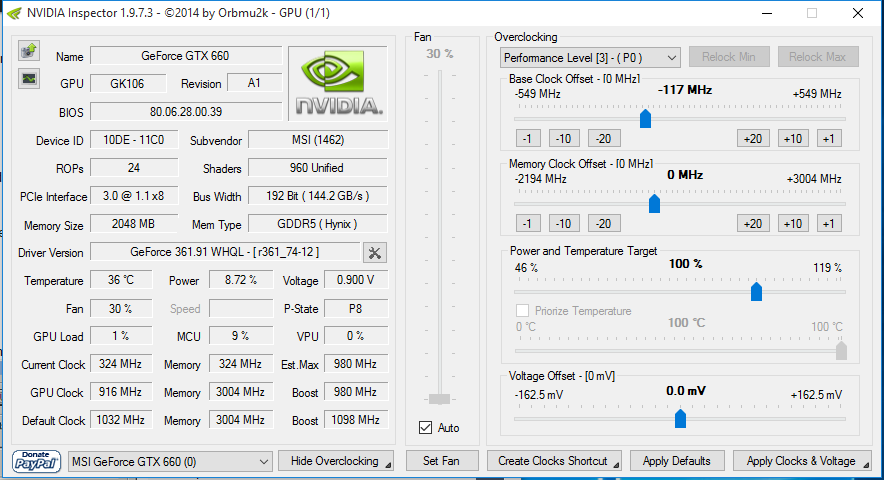Click the Mem Type value GDDR5 (Hynix)

tap(318, 224)
